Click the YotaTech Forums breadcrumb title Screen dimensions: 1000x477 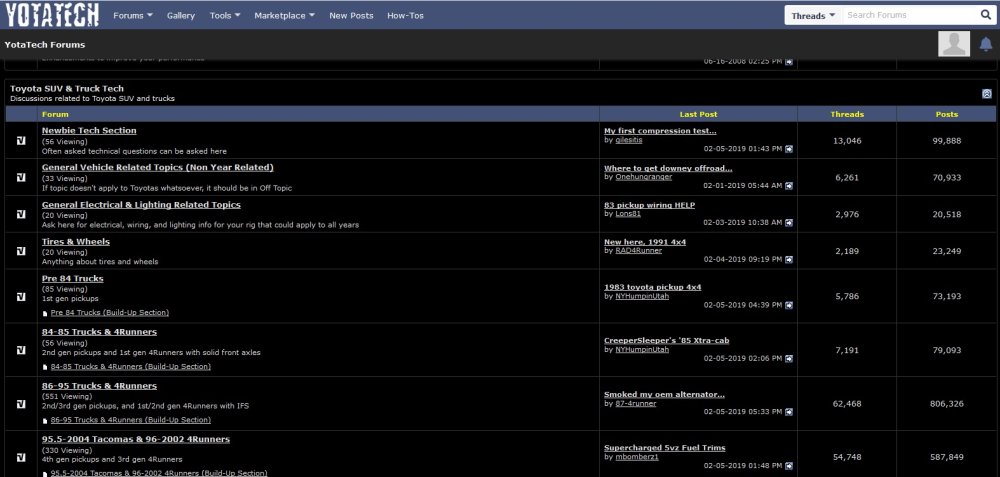tap(45, 45)
